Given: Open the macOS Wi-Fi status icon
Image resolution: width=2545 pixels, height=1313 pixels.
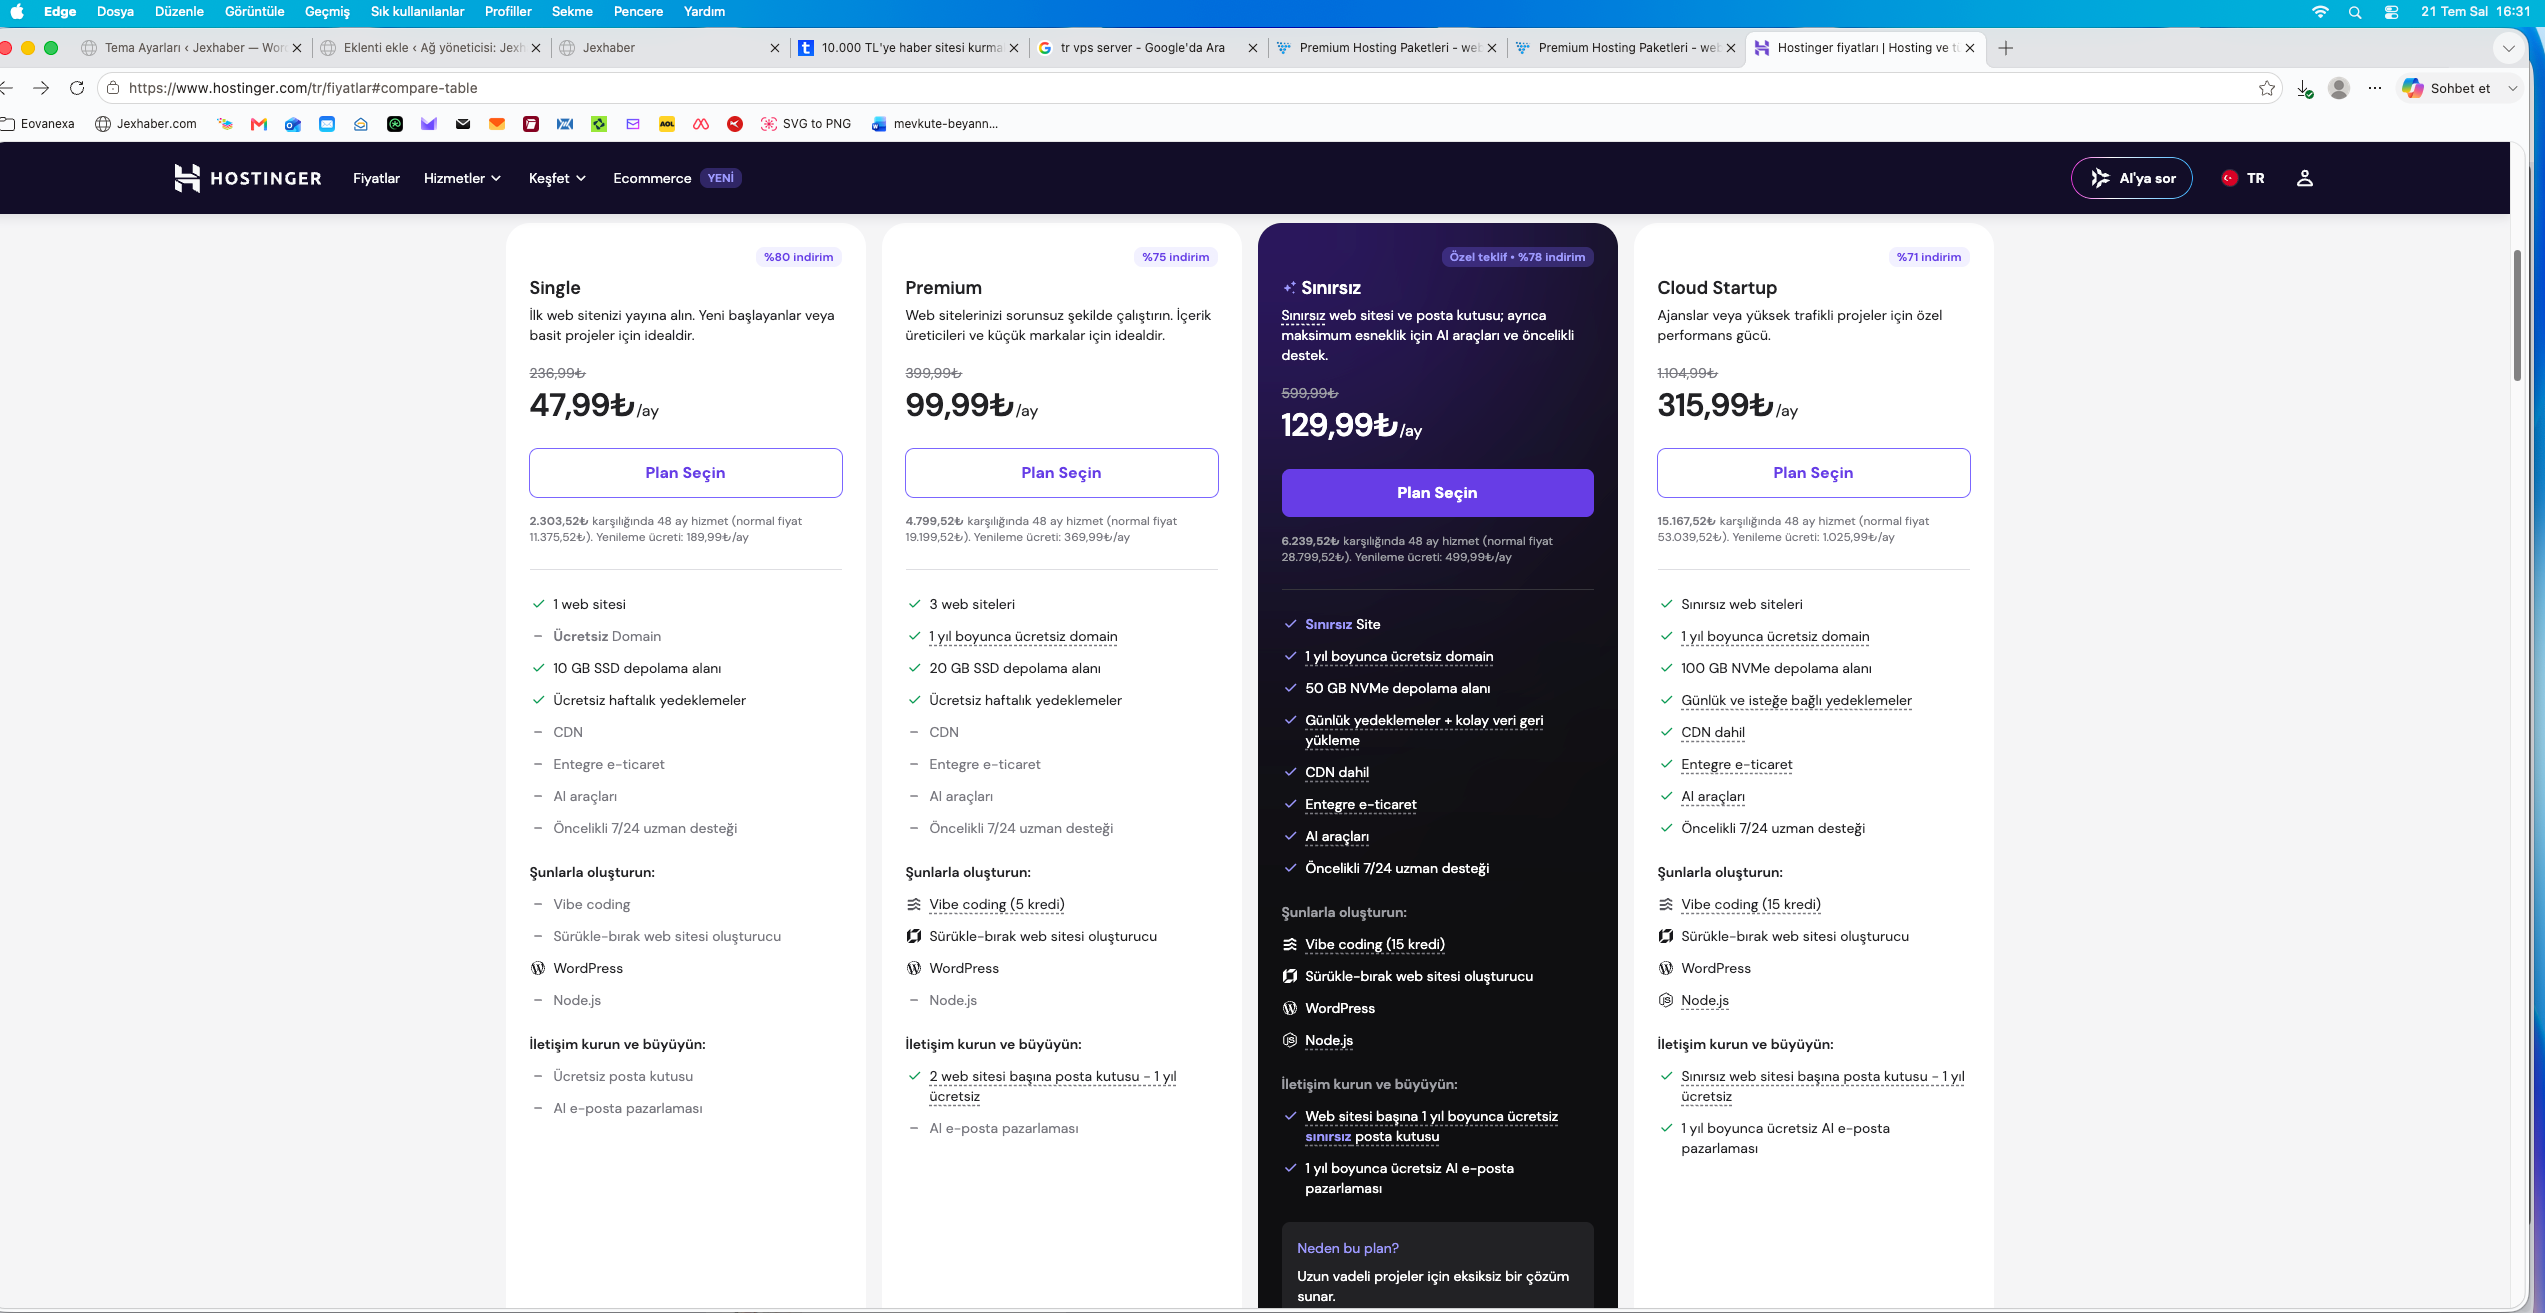Looking at the screenshot, I should click(2320, 12).
